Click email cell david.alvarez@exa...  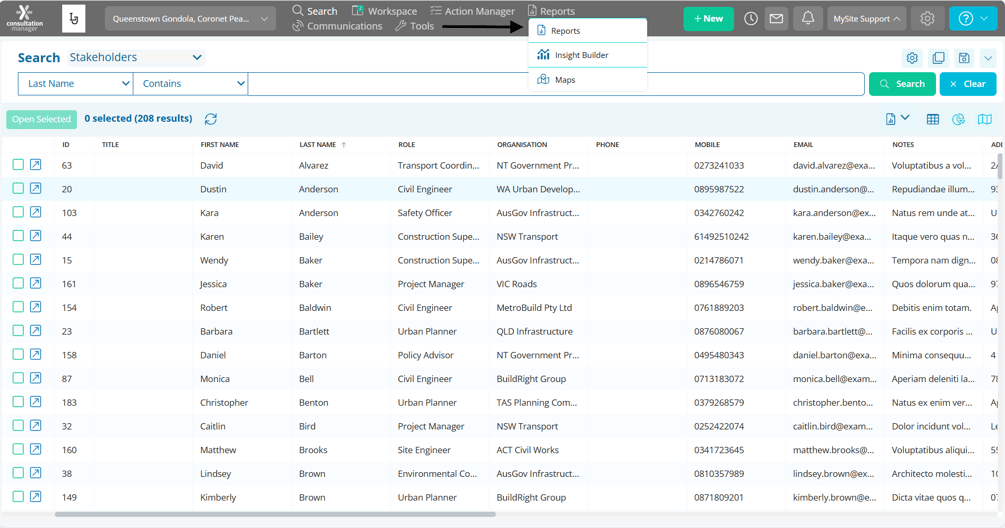(x=833, y=165)
